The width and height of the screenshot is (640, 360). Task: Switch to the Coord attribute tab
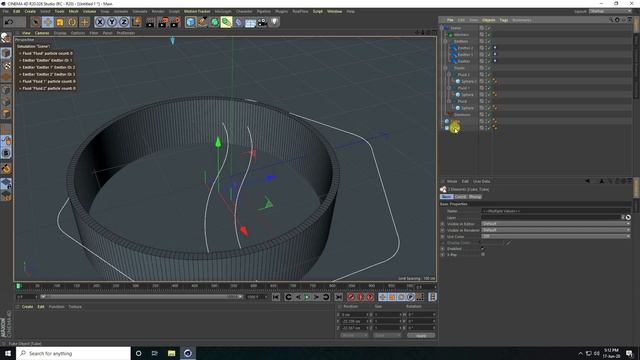point(460,197)
